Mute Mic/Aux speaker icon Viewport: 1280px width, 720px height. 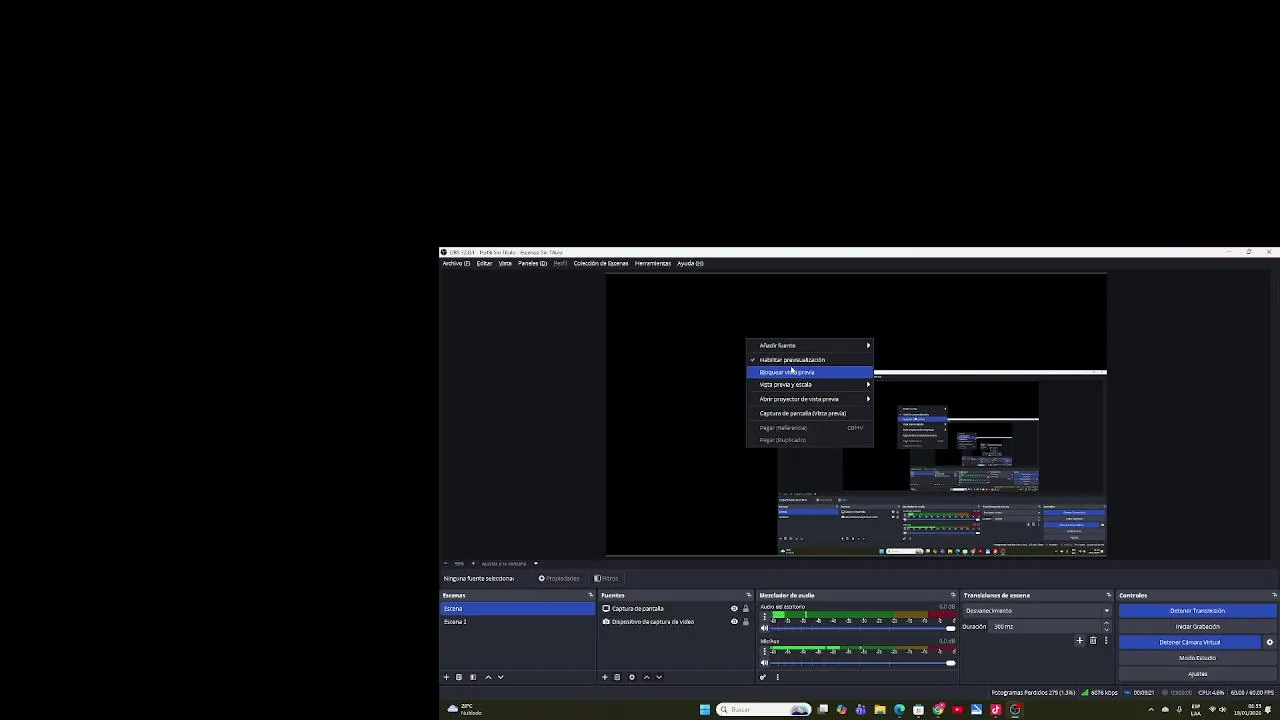[765, 662]
